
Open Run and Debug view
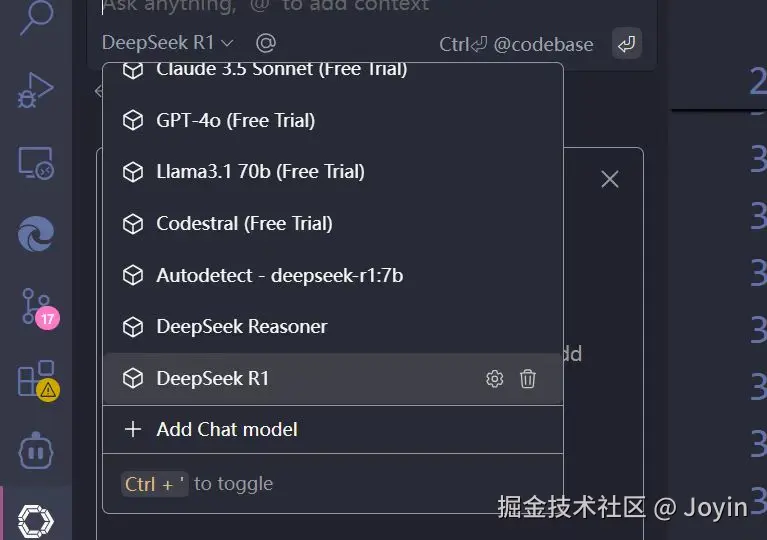36,90
